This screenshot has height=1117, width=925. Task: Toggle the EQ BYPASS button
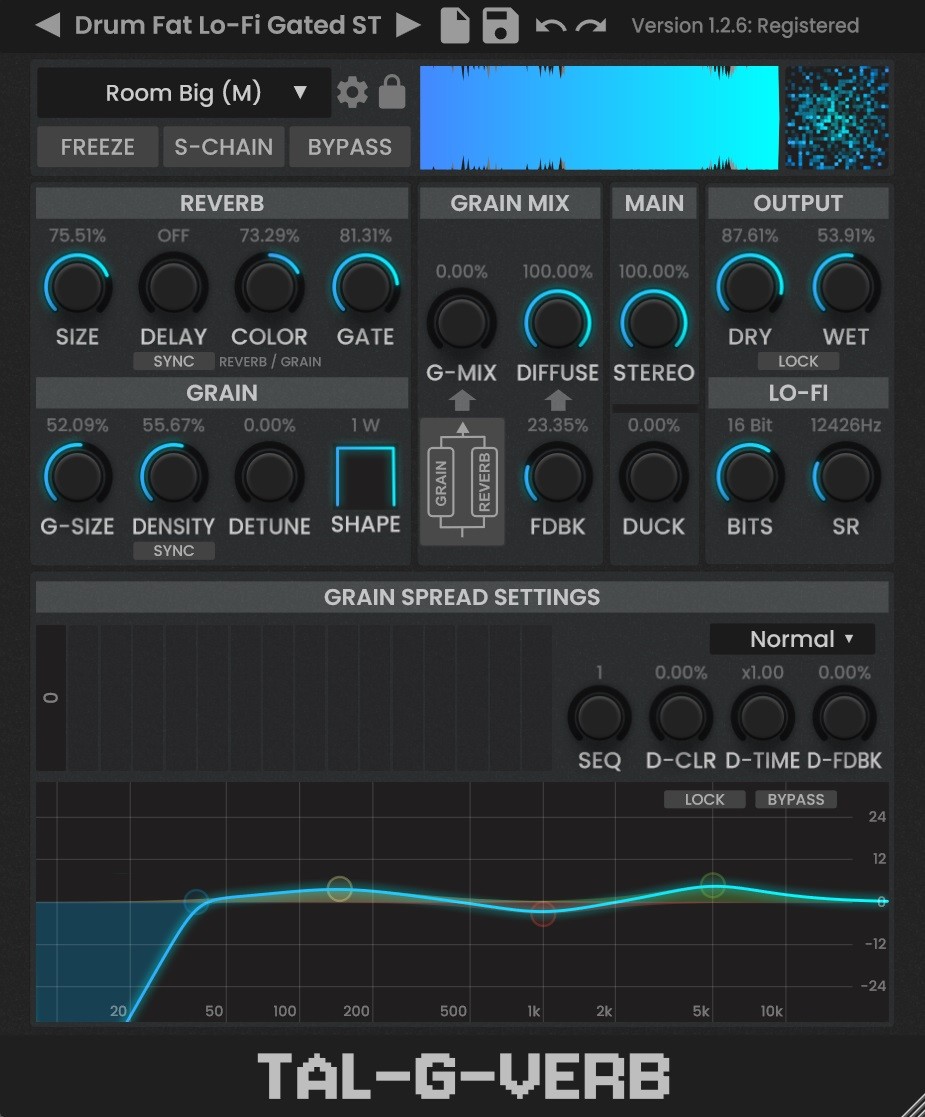(796, 799)
